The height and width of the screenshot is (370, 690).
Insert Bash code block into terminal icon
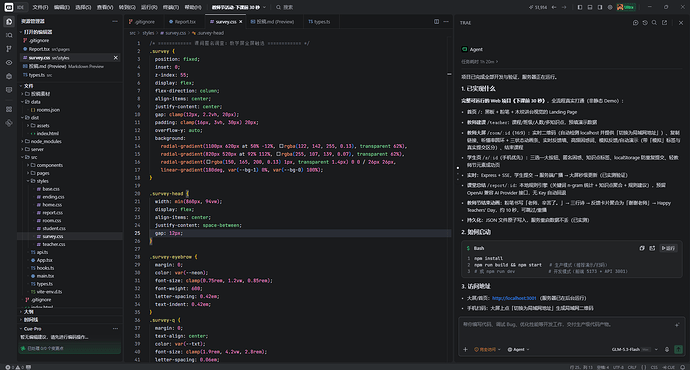(652, 248)
